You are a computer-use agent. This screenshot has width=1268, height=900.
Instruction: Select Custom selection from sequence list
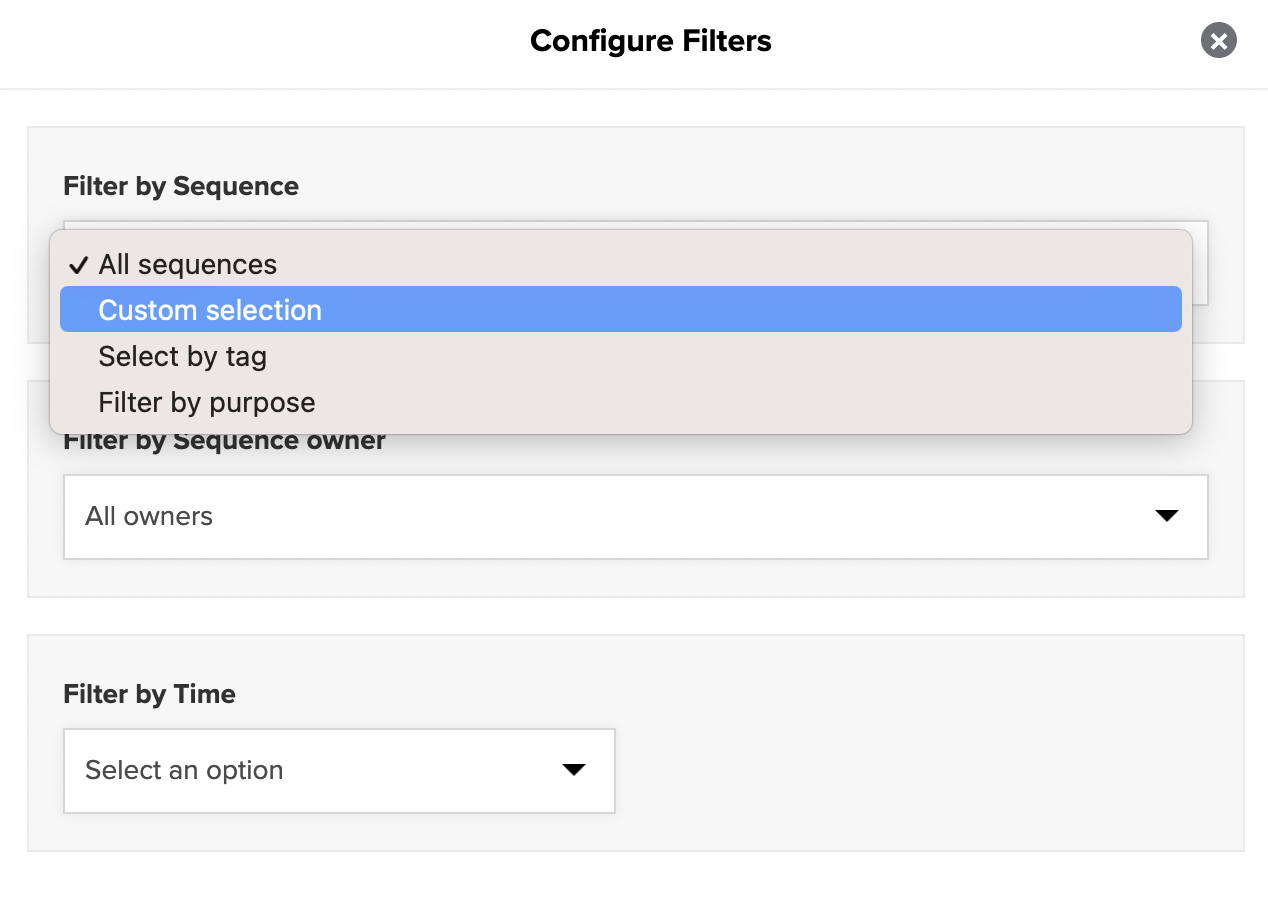pyautogui.click(x=620, y=310)
